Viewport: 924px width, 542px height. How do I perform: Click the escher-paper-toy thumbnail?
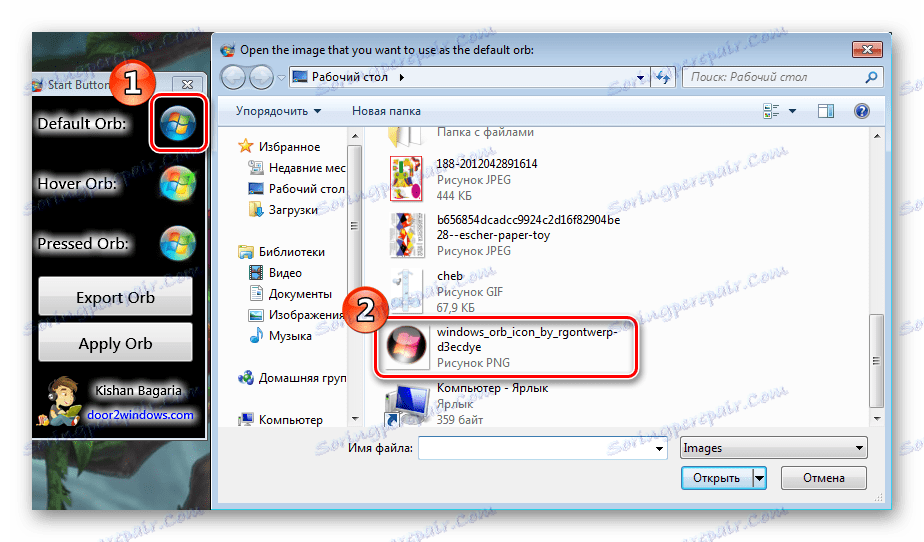[406, 235]
